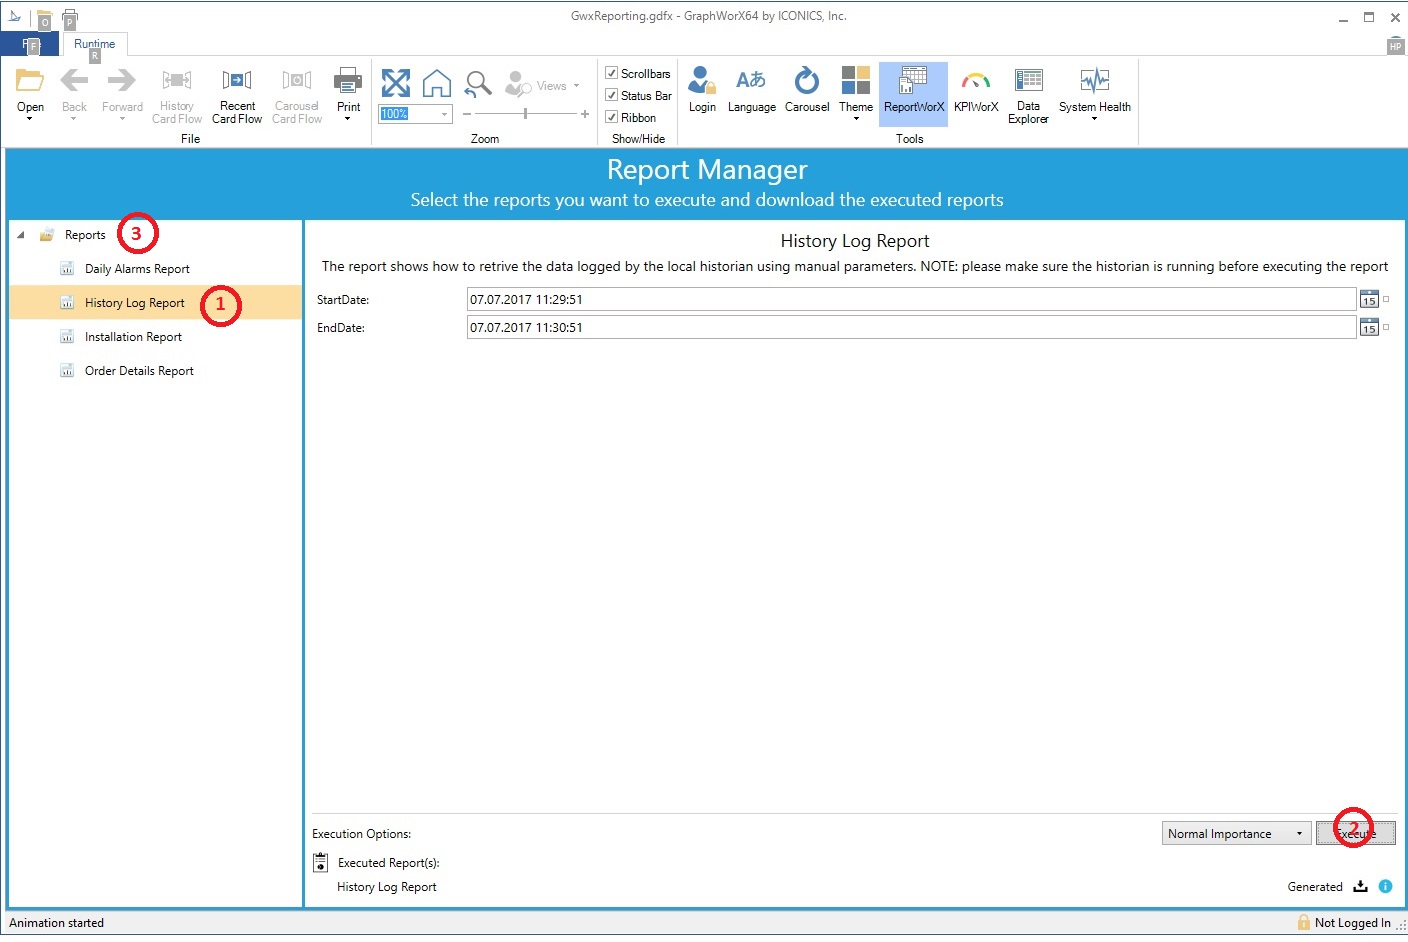The width and height of the screenshot is (1408, 942).
Task: Toggle the Status Bar checkbox
Action: (611, 95)
